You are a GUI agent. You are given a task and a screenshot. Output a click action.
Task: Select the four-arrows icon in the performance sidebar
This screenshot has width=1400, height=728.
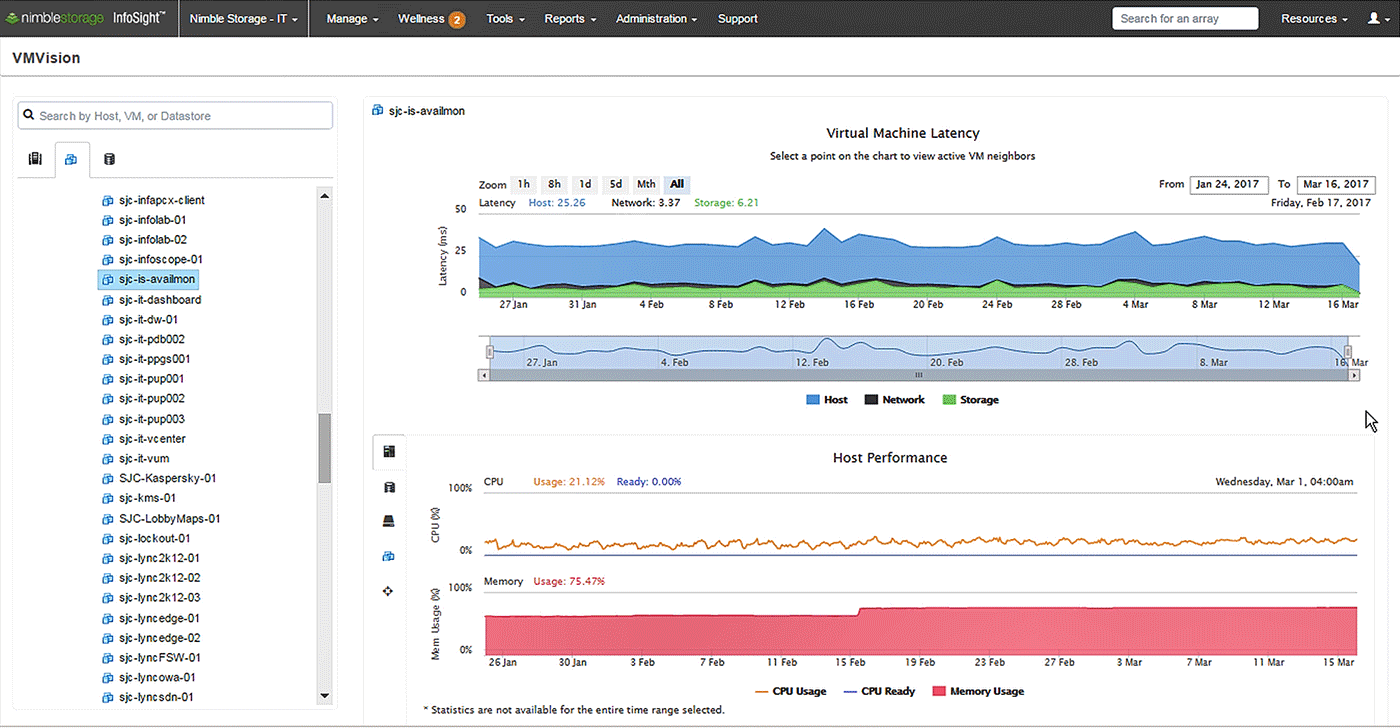pyautogui.click(x=389, y=591)
